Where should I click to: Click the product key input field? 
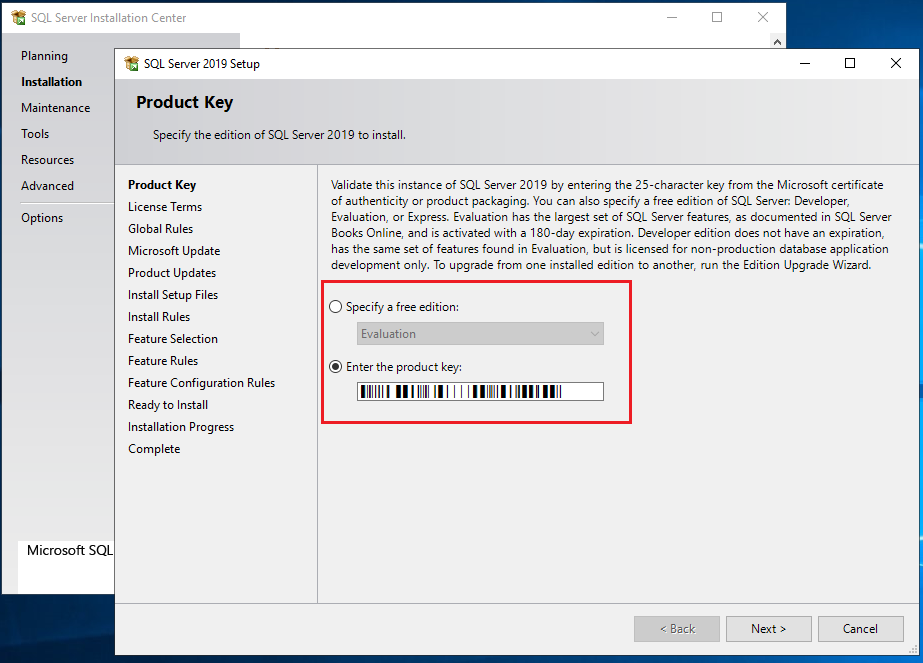click(x=480, y=392)
